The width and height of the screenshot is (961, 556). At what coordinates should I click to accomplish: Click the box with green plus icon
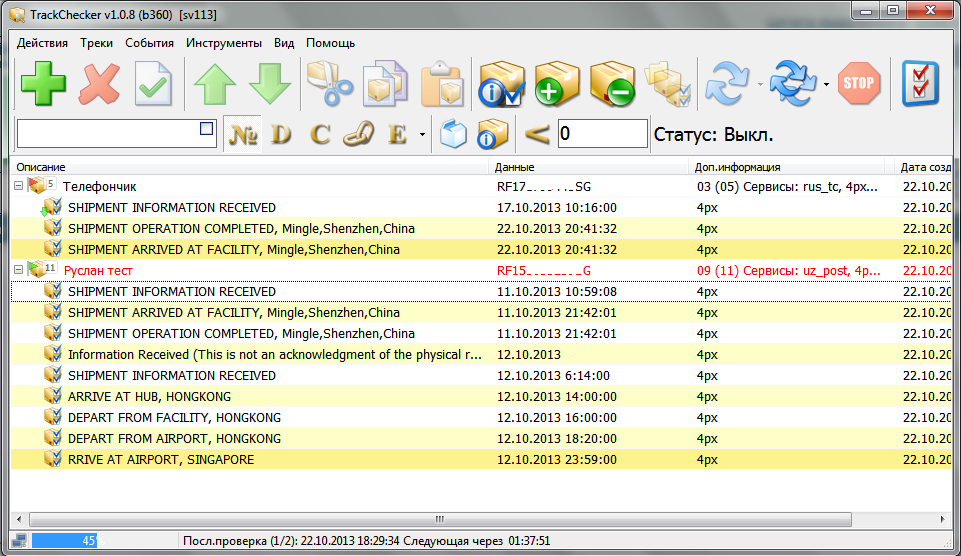pyautogui.click(x=557, y=84)
